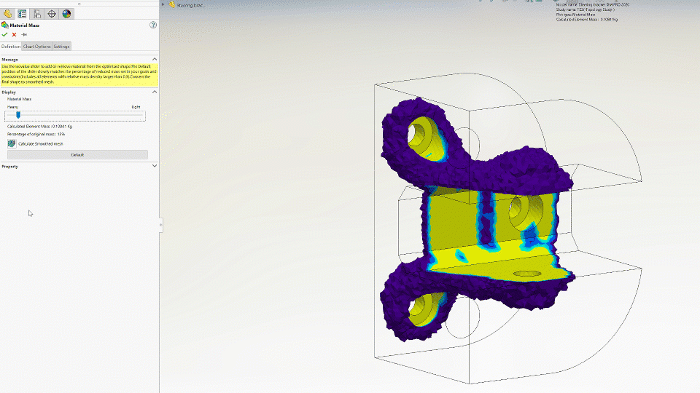Open the DimXpertManager crosshair tab icon

[52, 14]
